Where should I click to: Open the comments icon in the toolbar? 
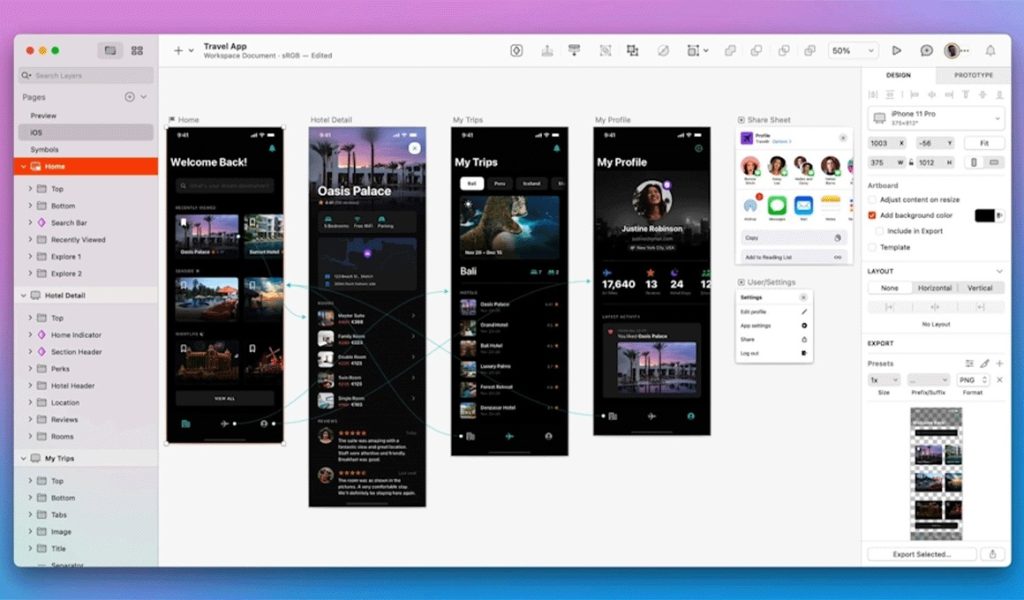(x=926, y=50)
